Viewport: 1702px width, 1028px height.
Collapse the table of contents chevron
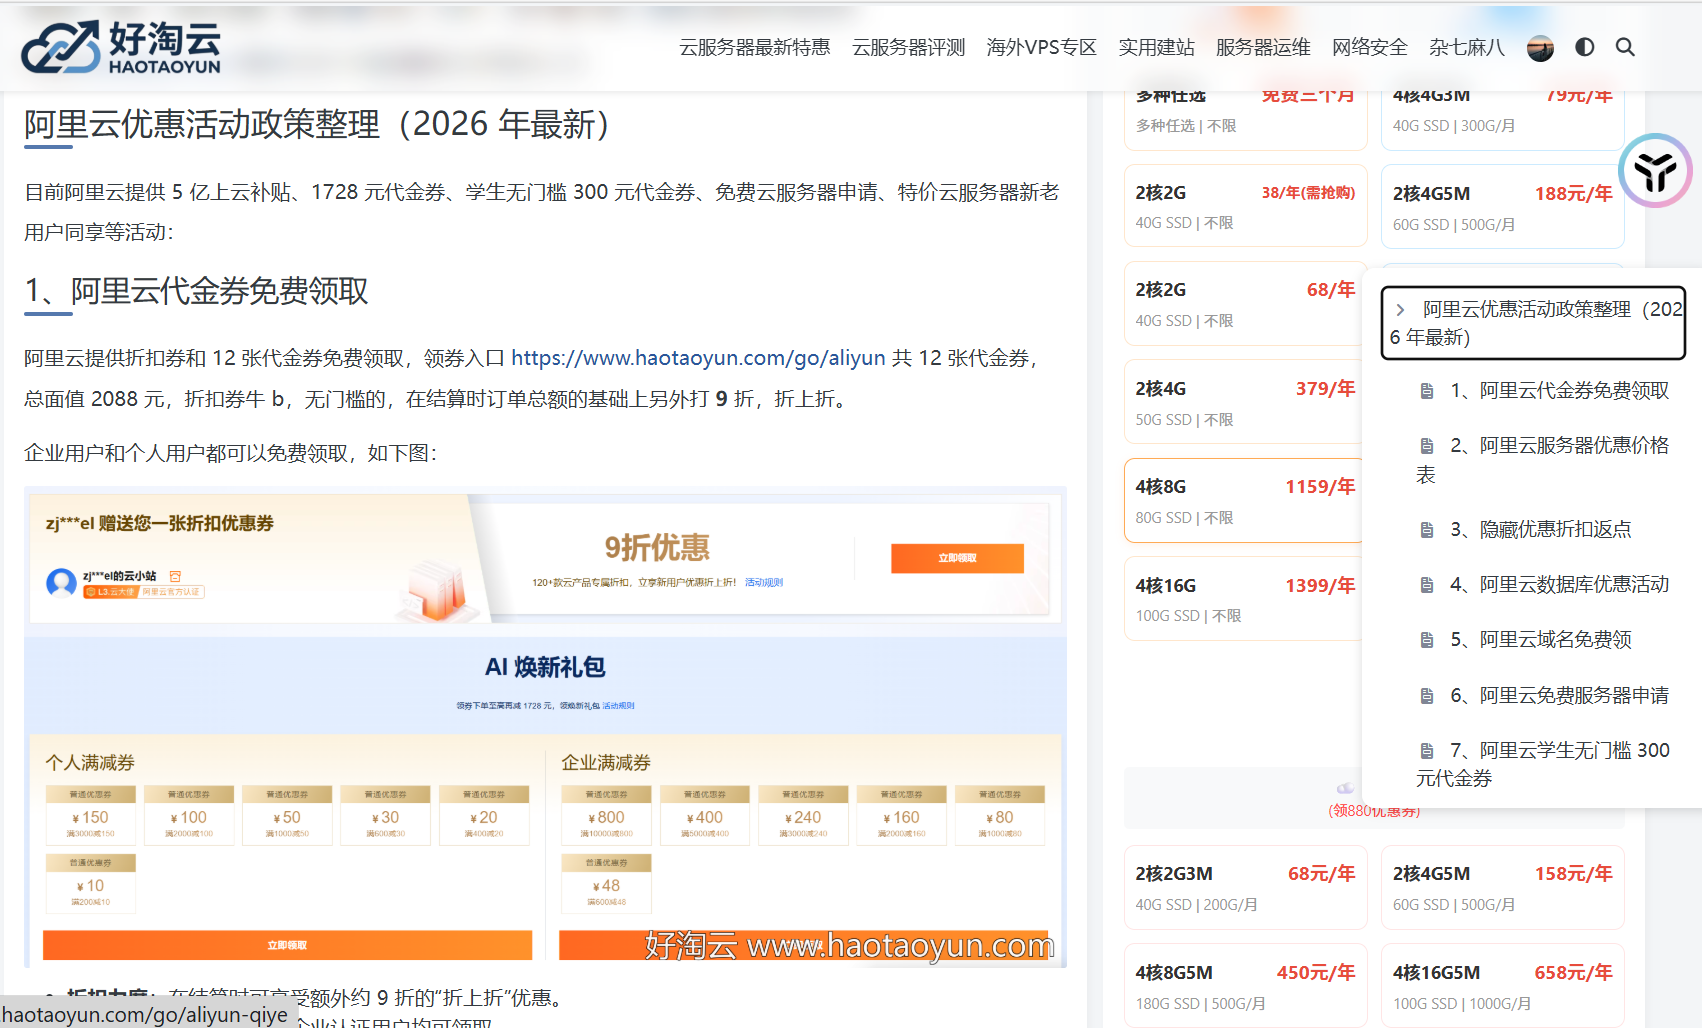[x=1400, y=310]
